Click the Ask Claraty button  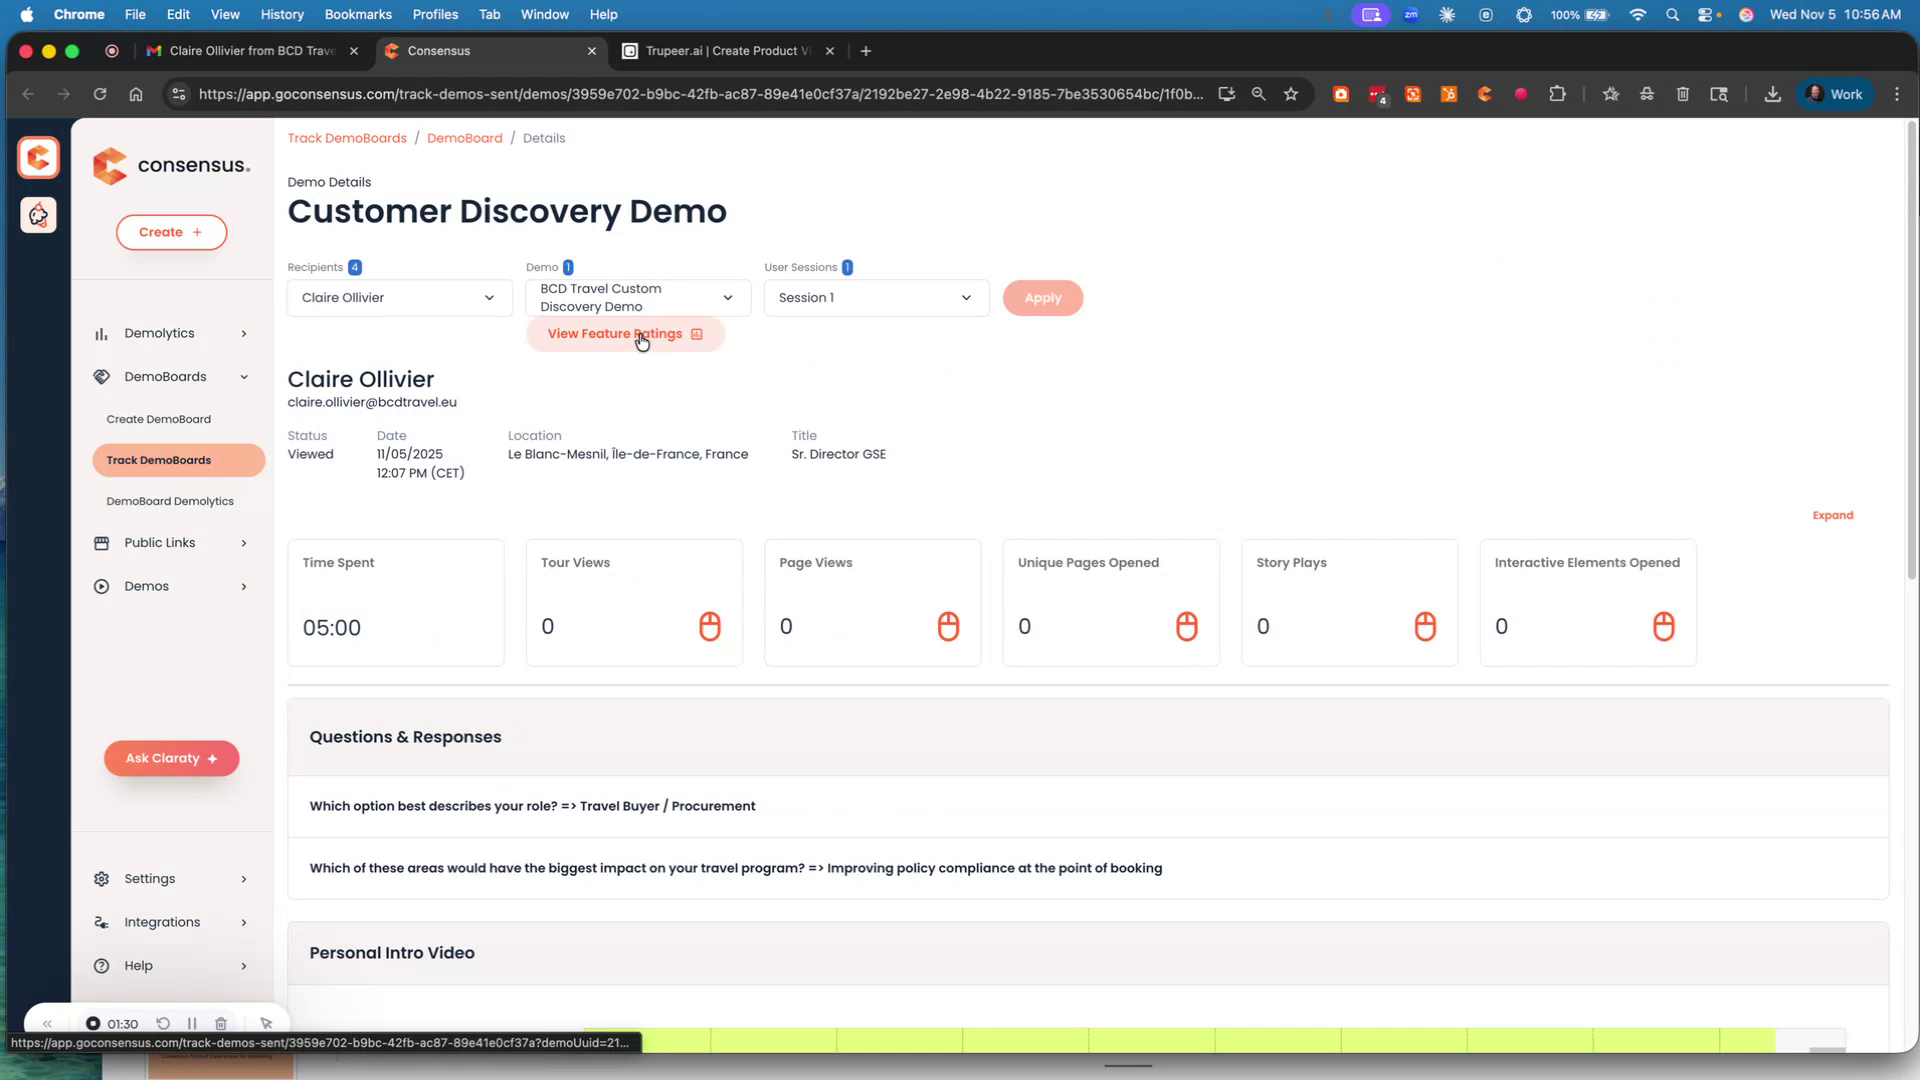tap(170, 758)
